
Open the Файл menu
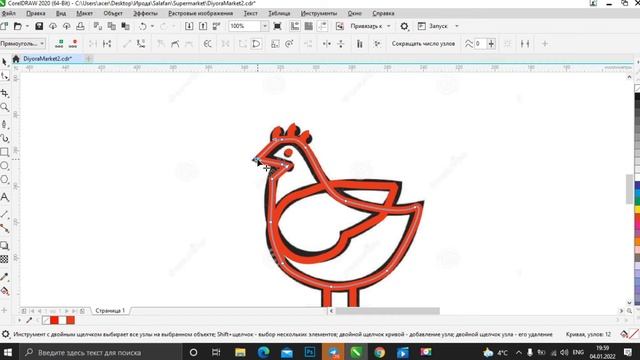pyautogui.click(x=9, y=13)
